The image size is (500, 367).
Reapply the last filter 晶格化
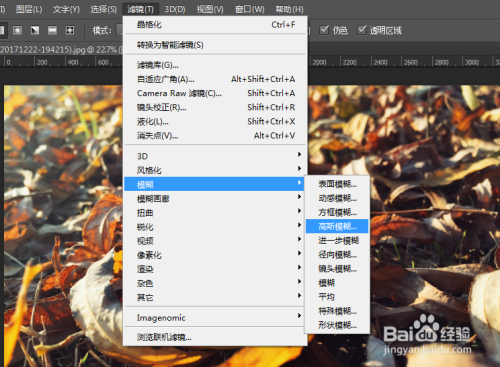(215, 25)
